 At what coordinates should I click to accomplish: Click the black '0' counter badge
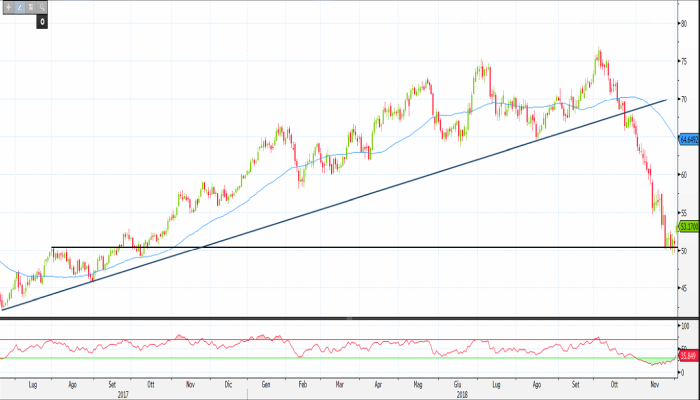[x=43, y=20]
